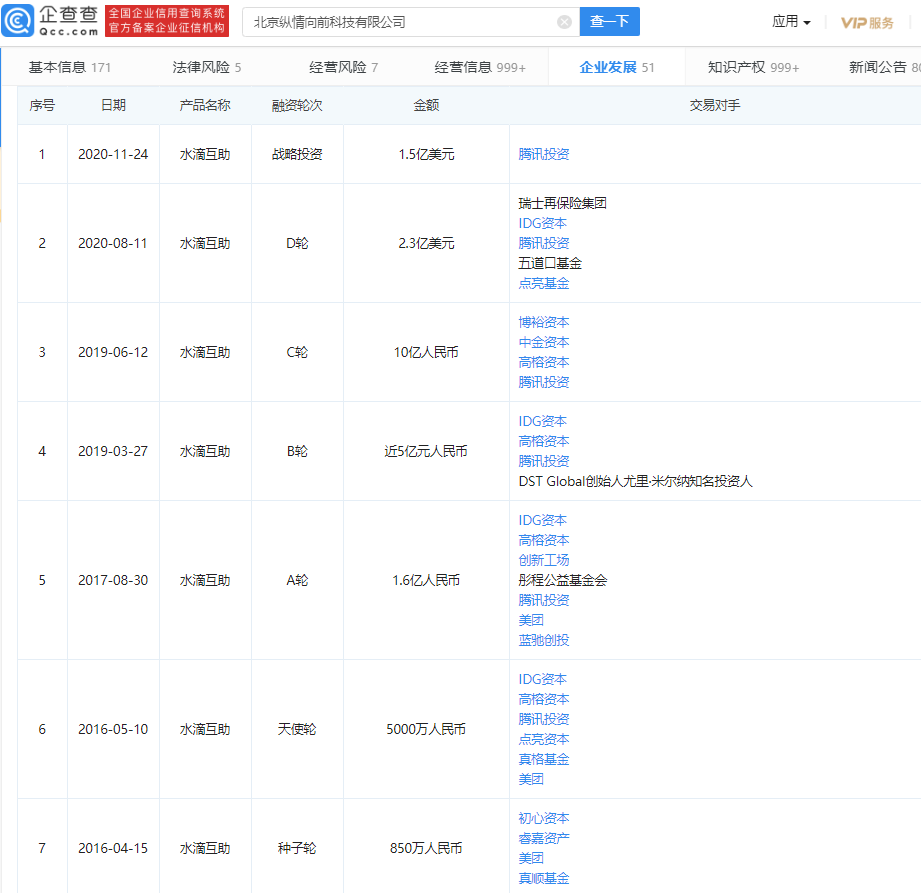Select the 企业发展 tab
The height and width of the screenshot is (893, 921).
[x=617, y=67]
